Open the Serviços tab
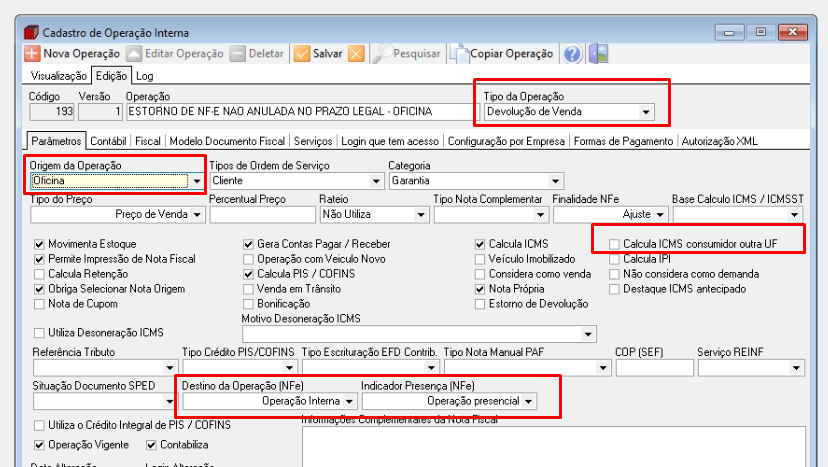The height and width of the screenshot is (467, 828). click(313, 142)
